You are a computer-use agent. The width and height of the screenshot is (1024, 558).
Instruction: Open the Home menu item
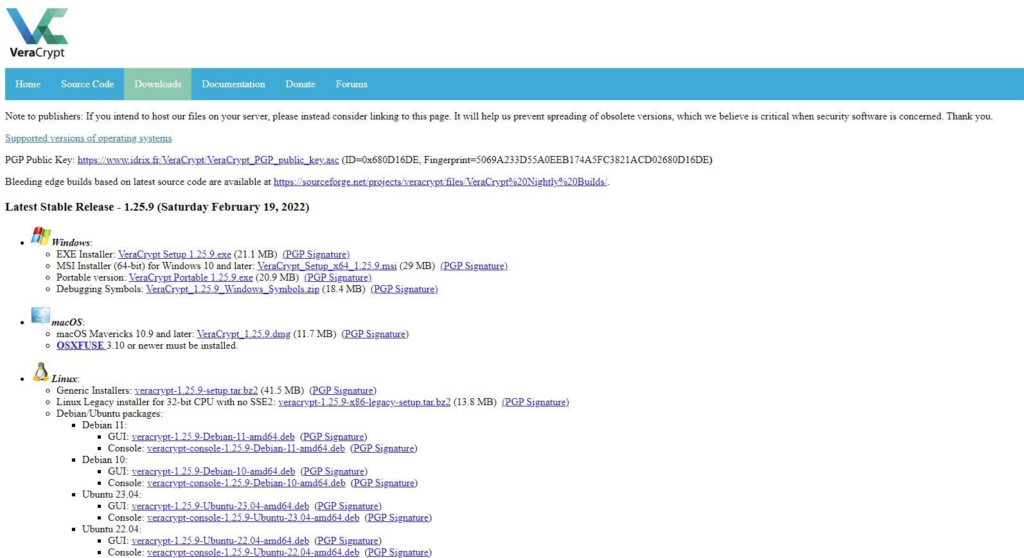tap(28, 84)
